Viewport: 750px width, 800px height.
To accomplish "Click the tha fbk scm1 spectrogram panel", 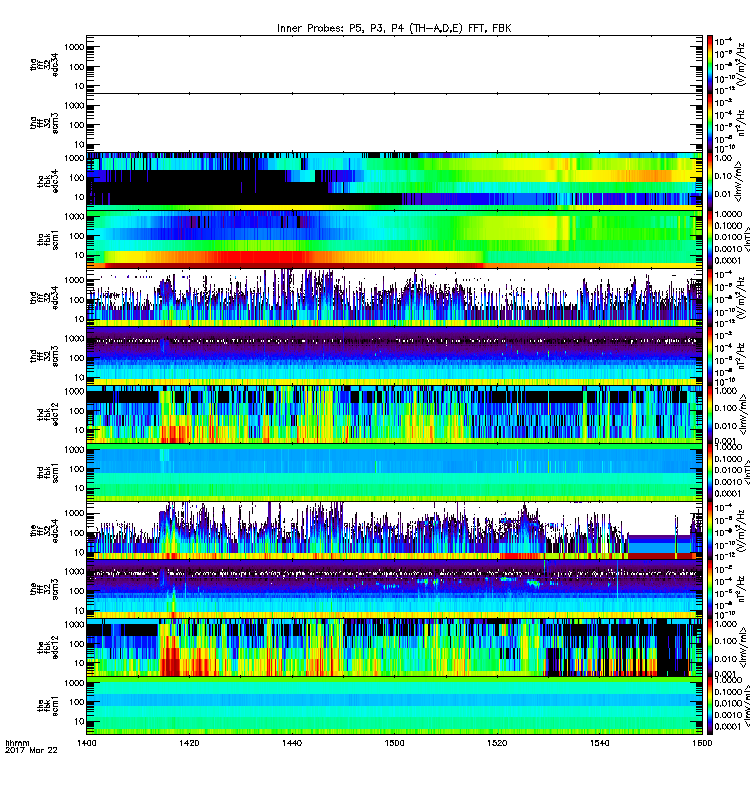I will click(x=394, y=239).
